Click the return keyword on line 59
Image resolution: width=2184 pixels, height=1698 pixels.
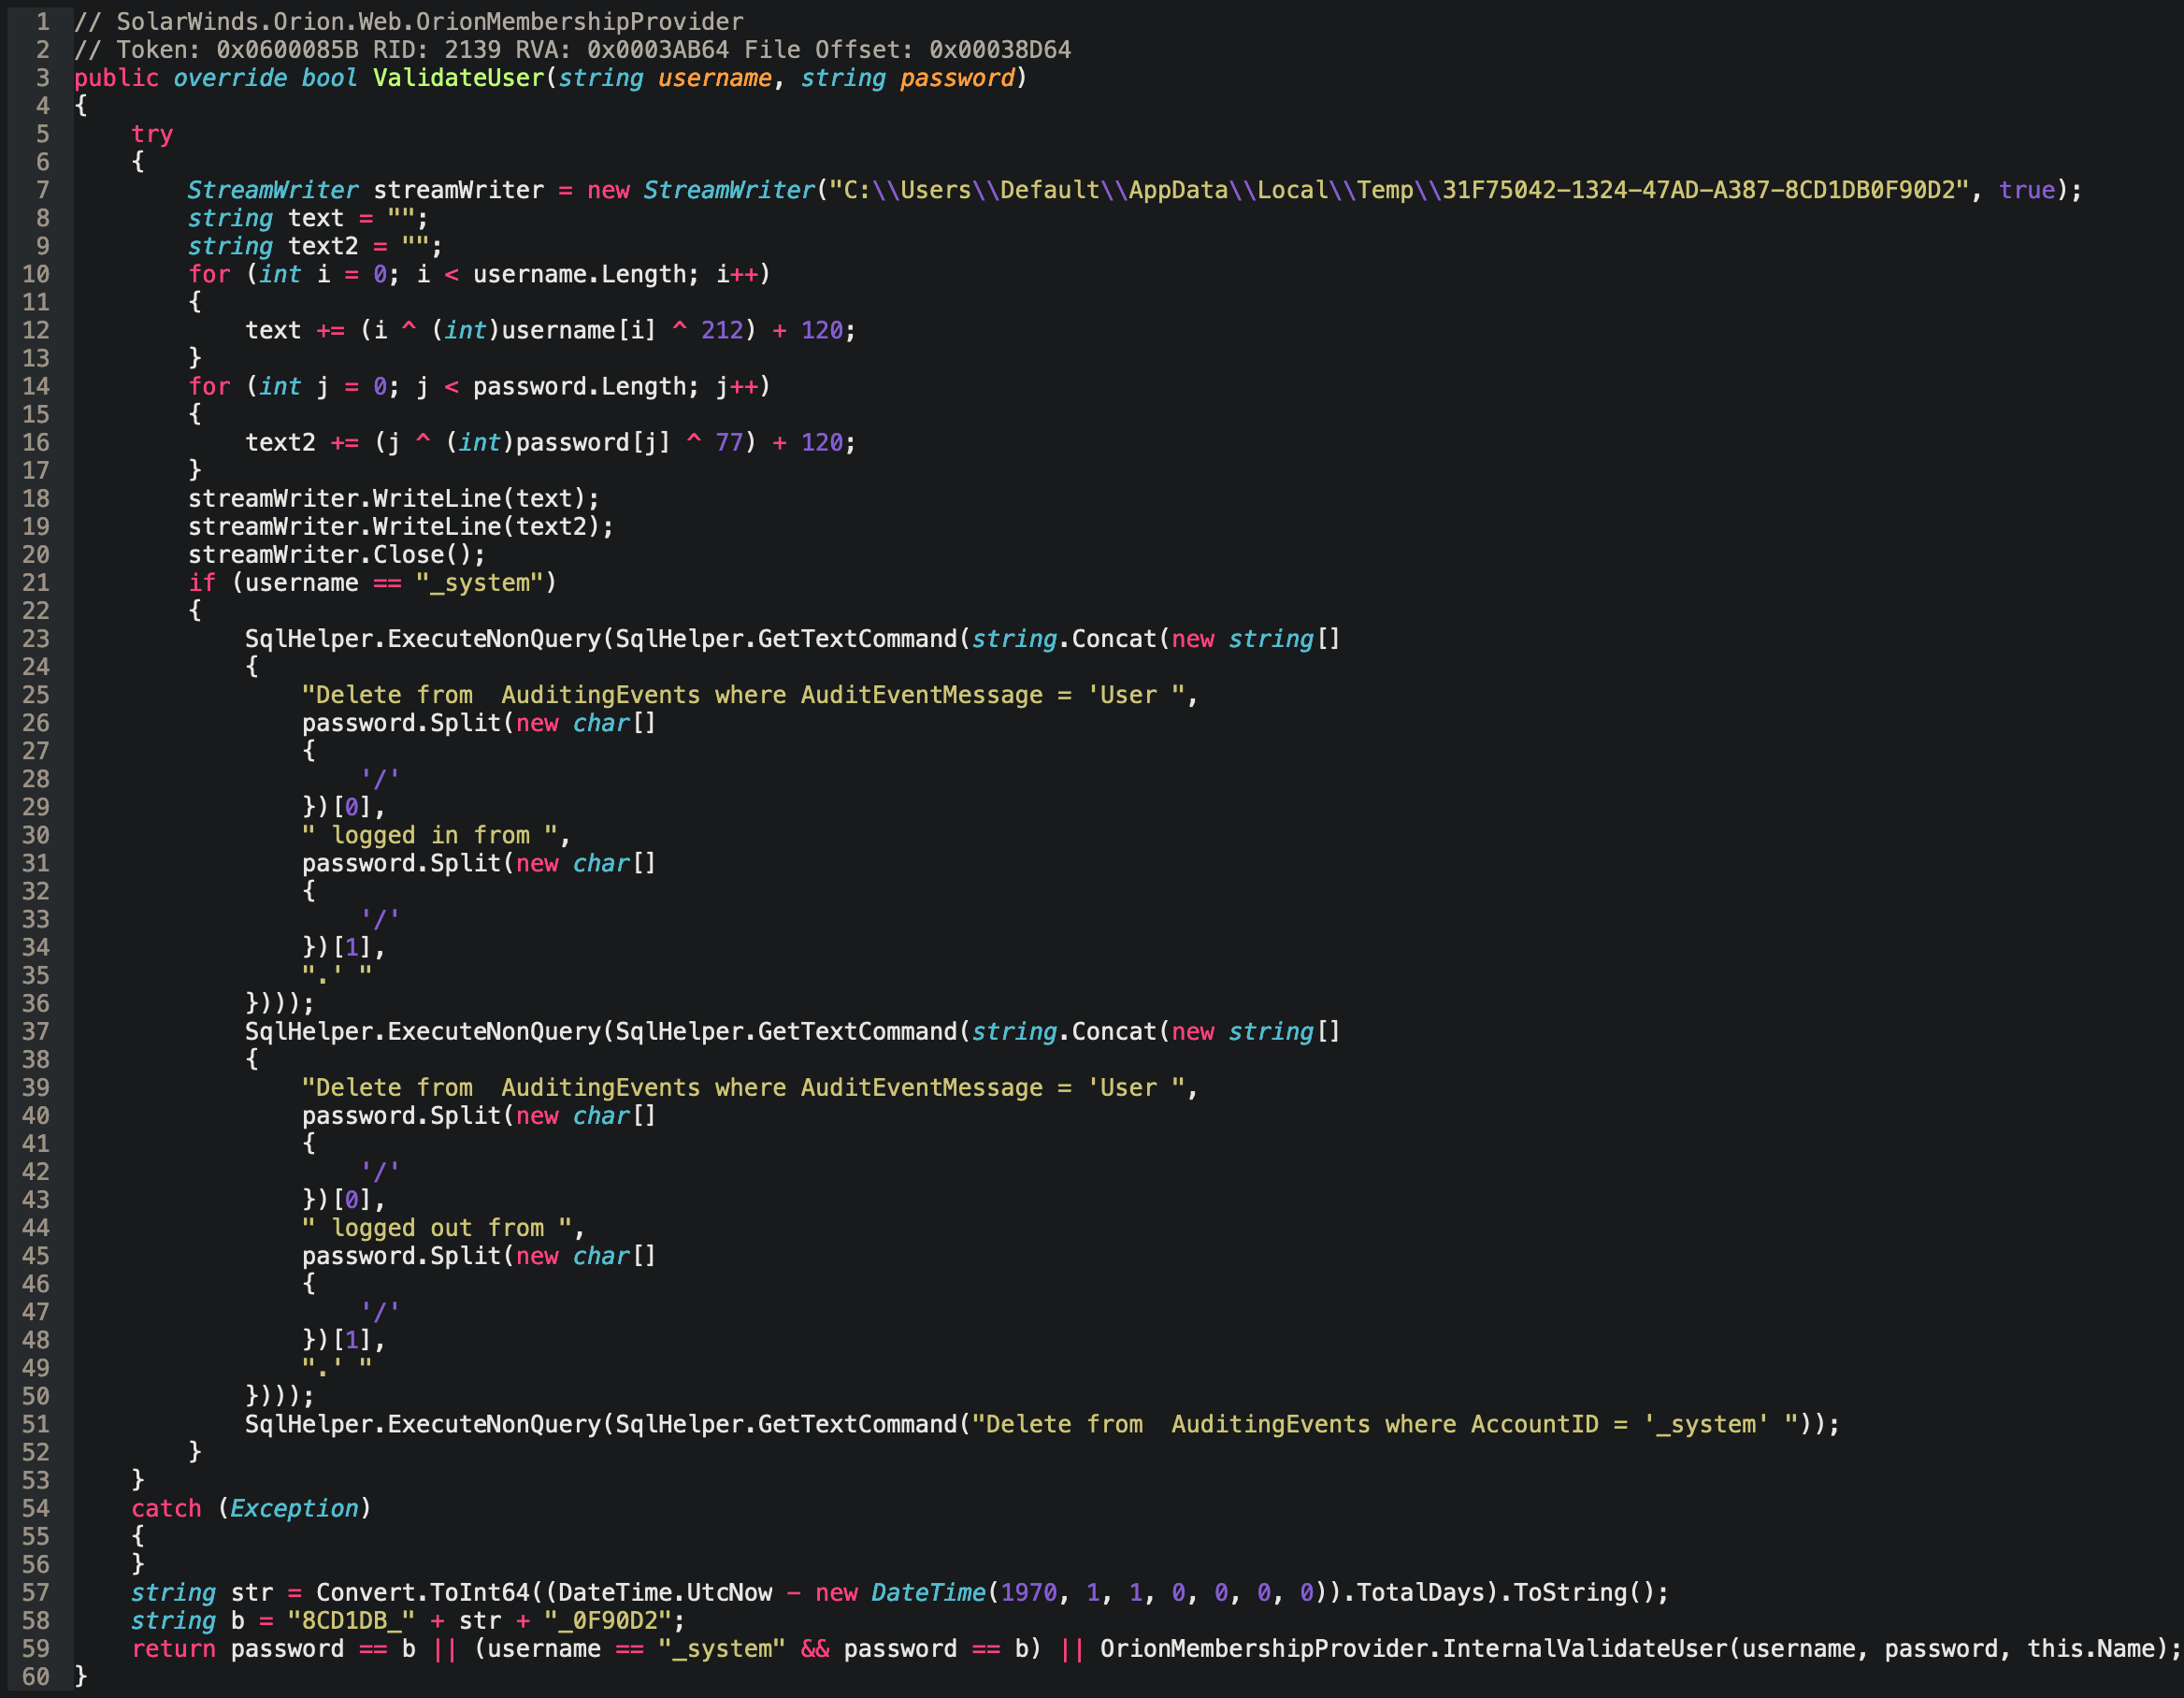click(x=173, y=1648)
